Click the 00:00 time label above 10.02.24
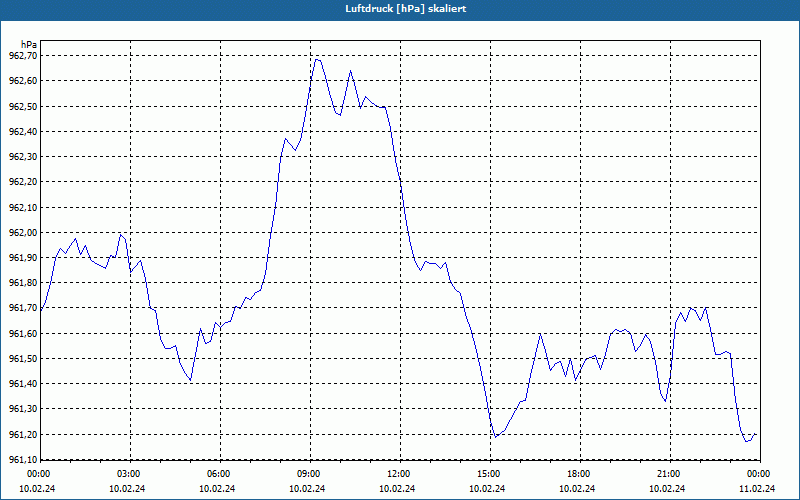 click(37, 474)
